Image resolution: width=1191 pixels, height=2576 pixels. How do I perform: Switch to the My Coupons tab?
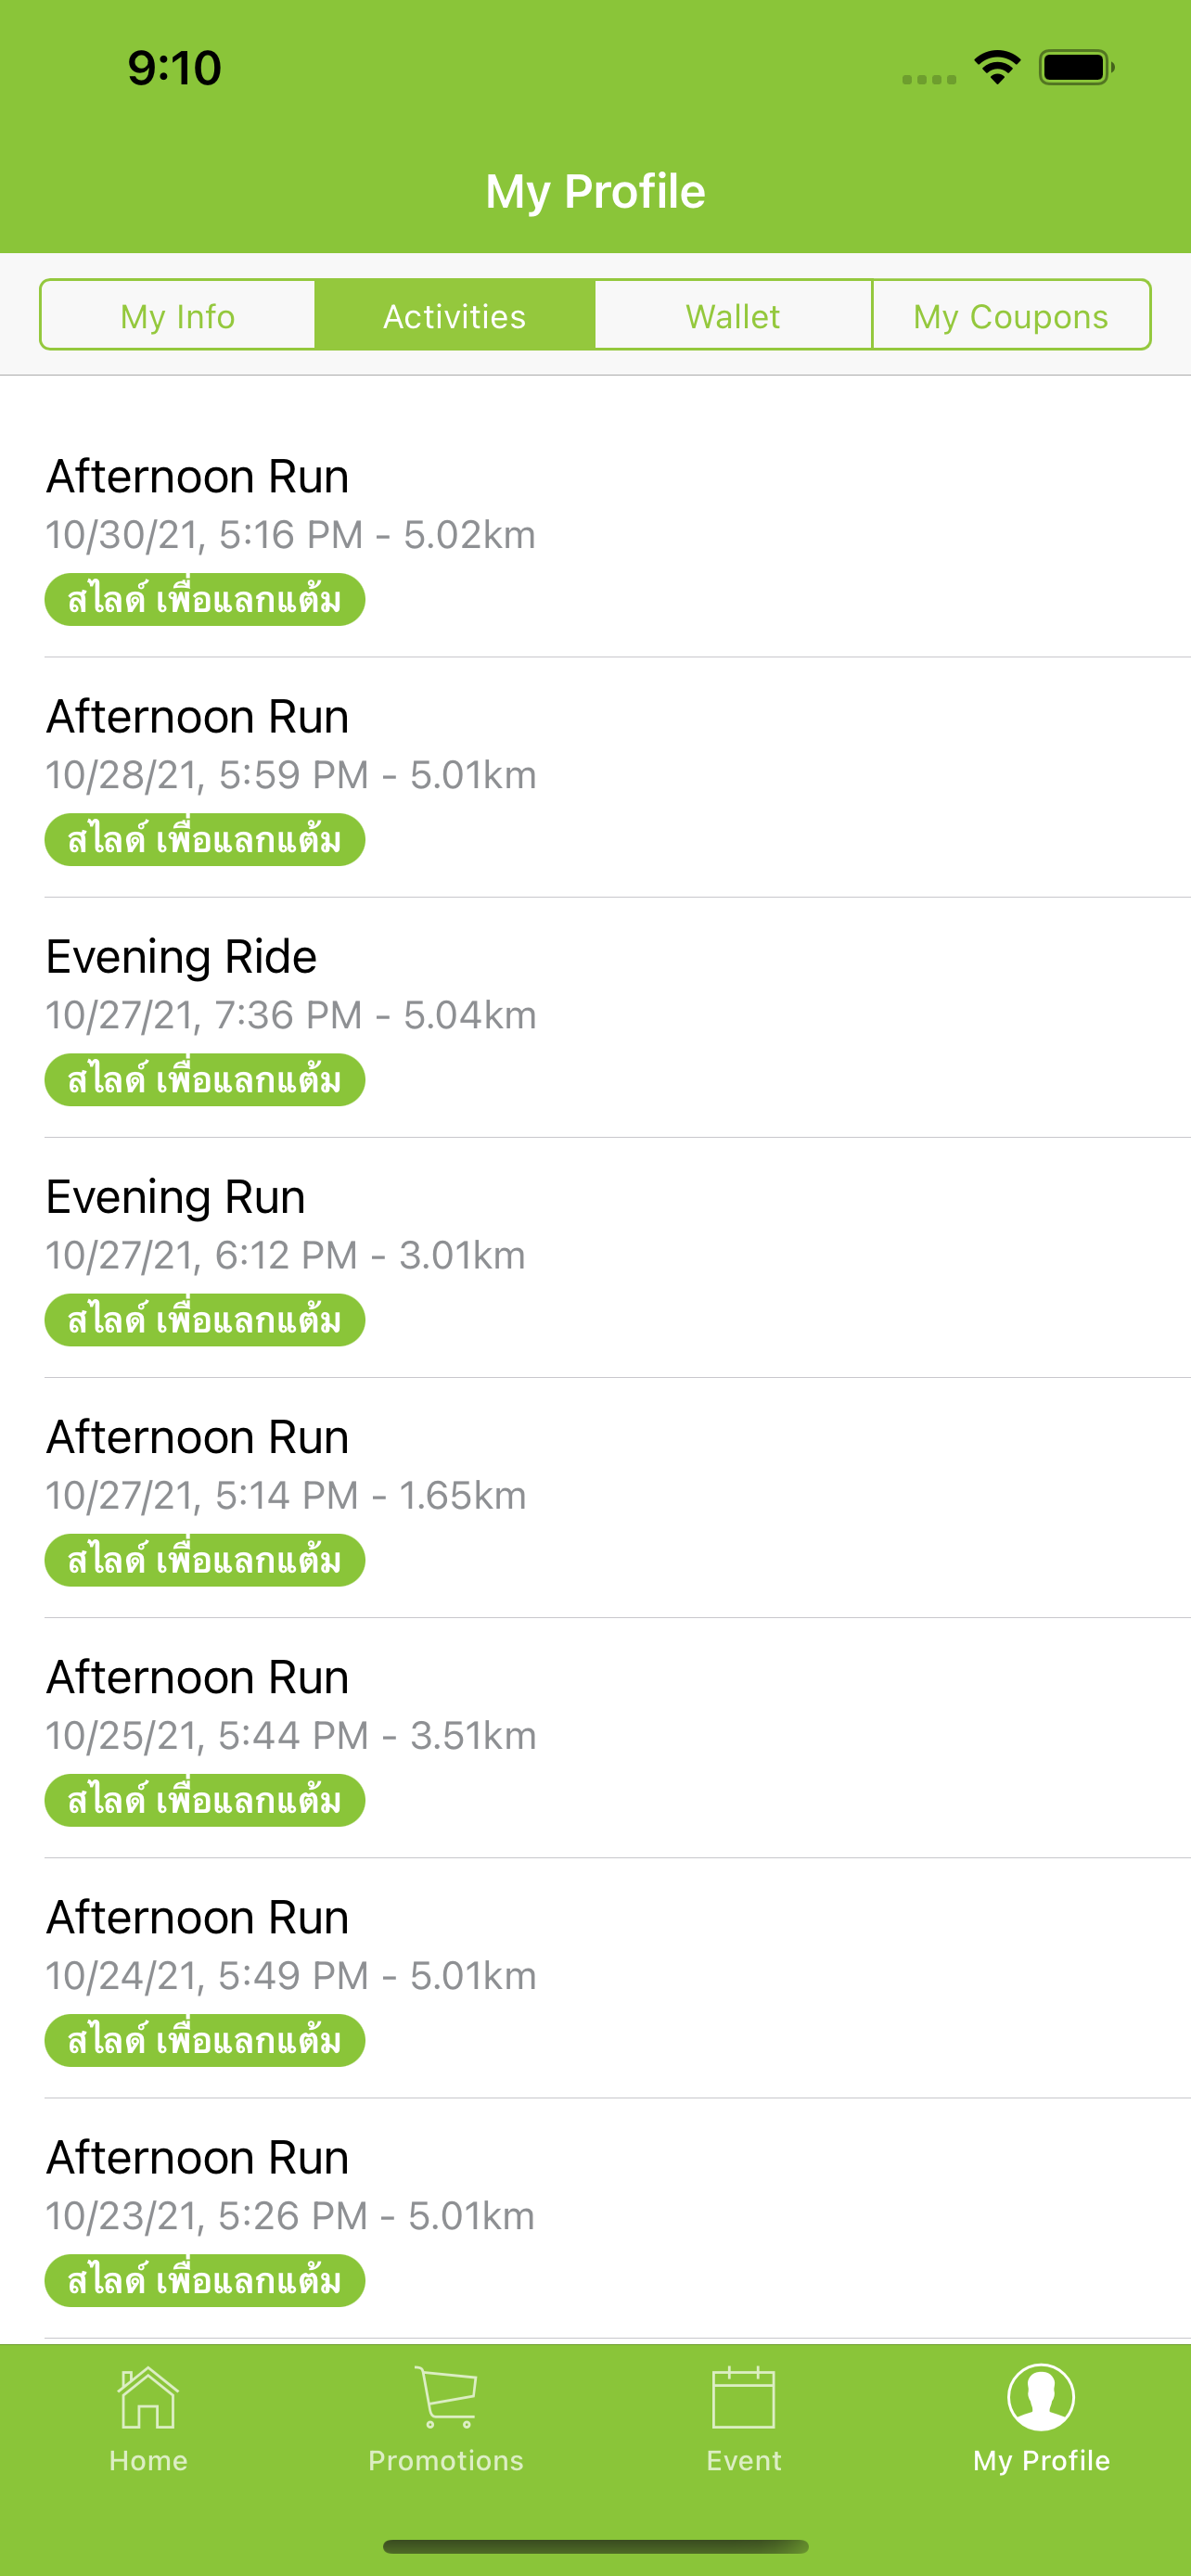(x=1011, y=315)
